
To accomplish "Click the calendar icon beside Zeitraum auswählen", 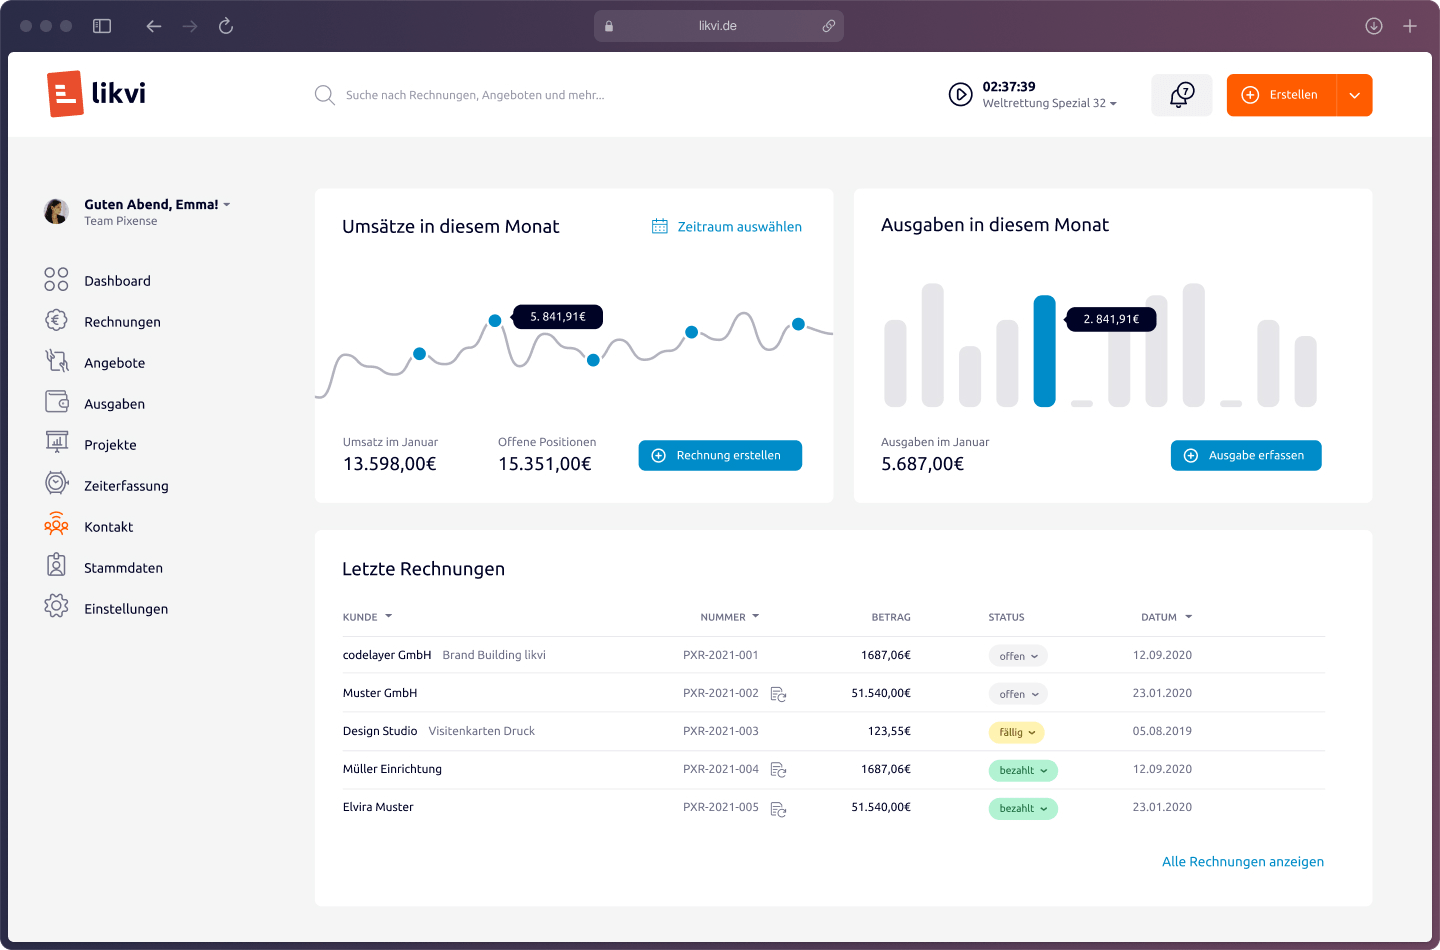I will [x=660, y=227].
